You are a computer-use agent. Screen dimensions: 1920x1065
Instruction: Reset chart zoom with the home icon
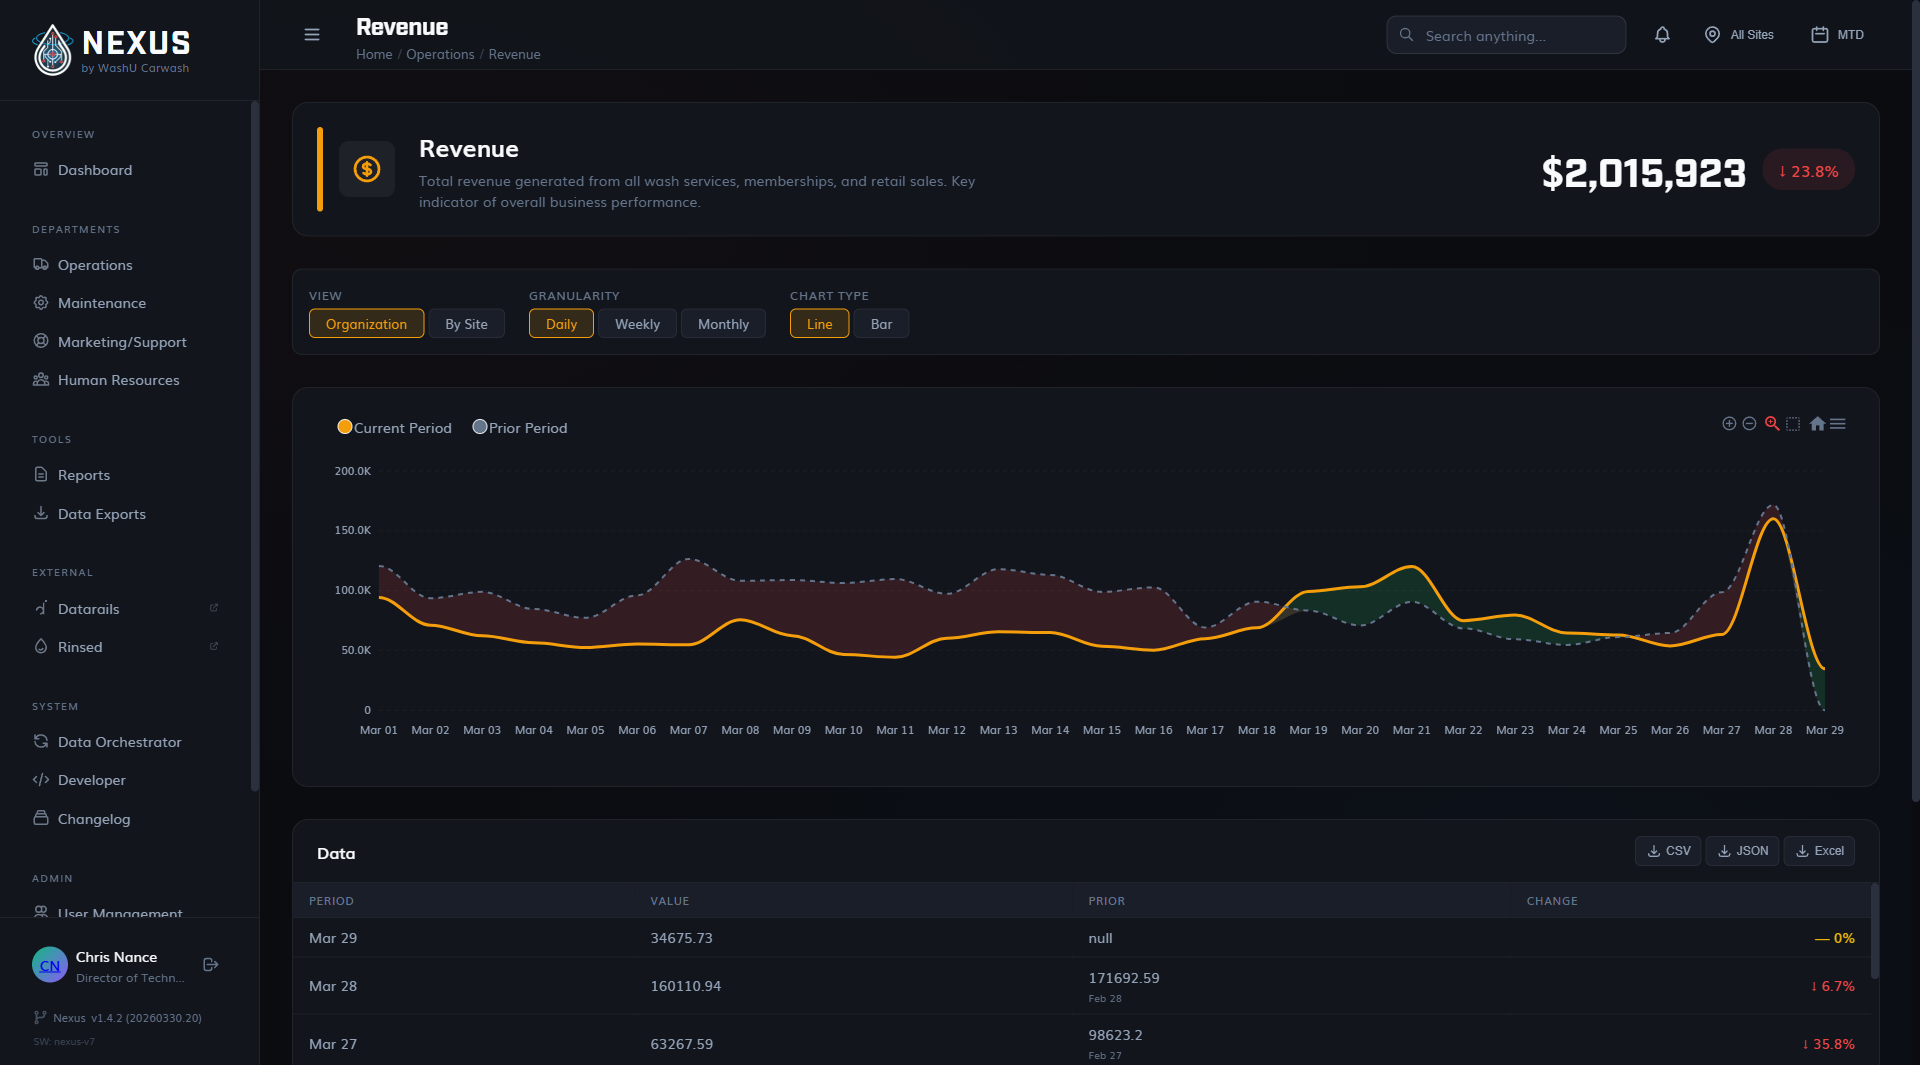tap(1817, 424)
